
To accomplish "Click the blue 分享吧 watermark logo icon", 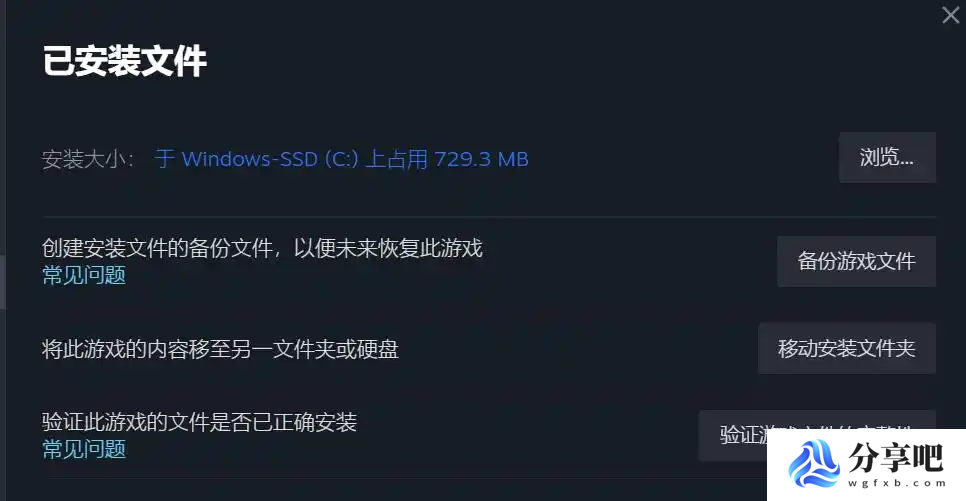I will coord(814,463).
